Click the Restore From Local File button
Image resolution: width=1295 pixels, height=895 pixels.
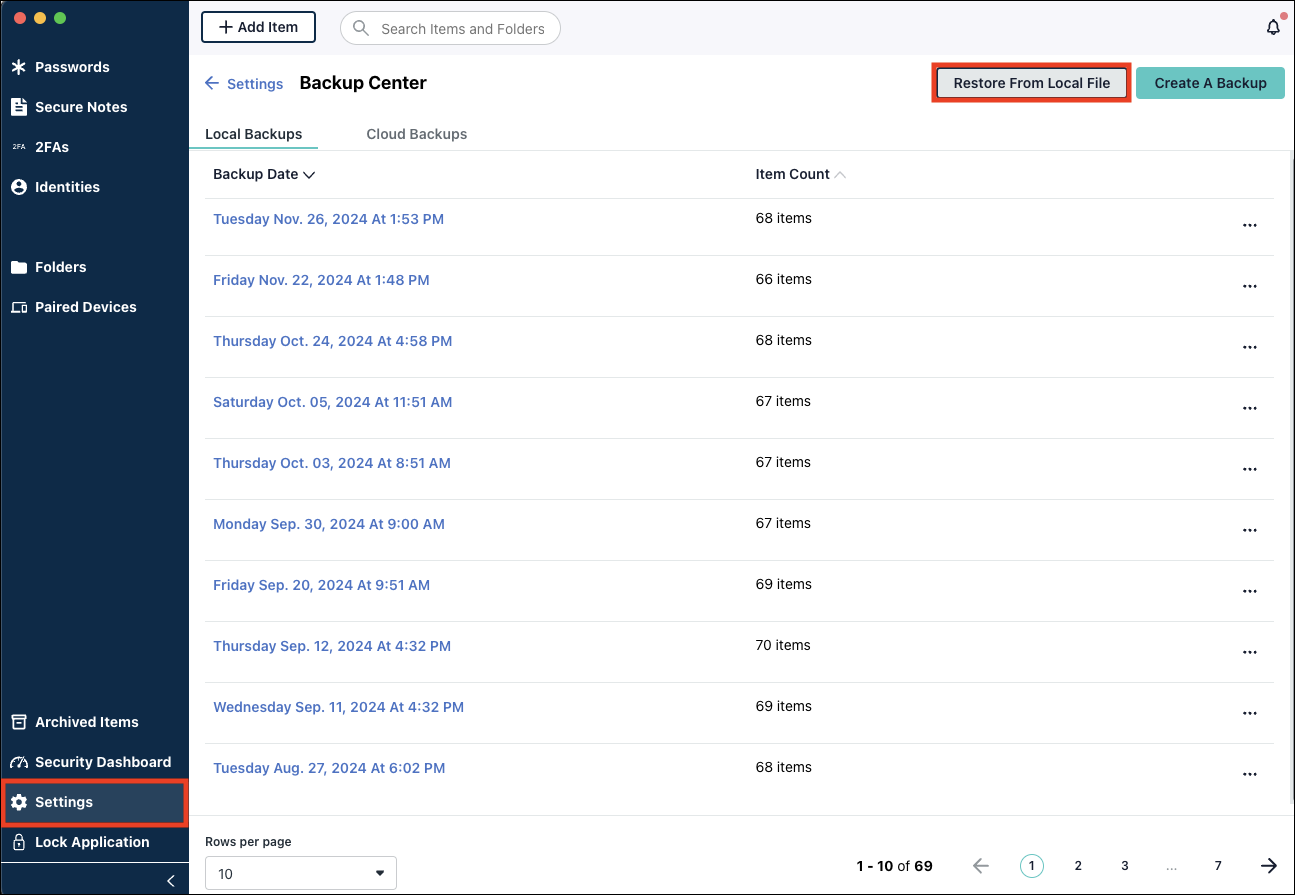click(1031, 83)
